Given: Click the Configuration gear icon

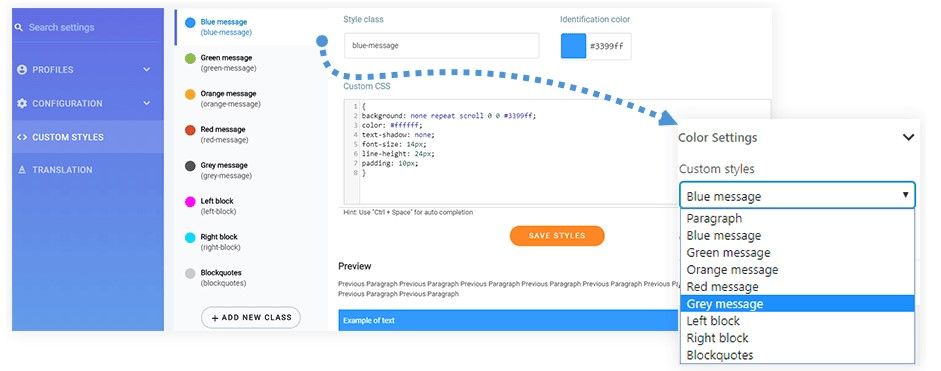Looking at the screenshot, I should pos(22,103).
